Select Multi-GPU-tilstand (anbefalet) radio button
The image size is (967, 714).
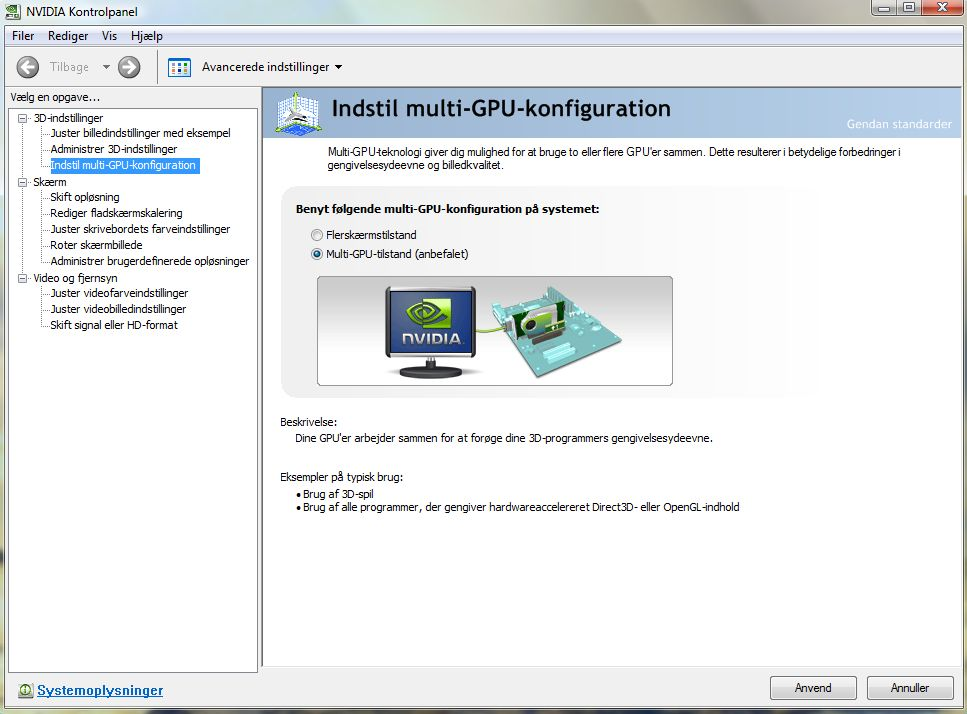[317, 254]
